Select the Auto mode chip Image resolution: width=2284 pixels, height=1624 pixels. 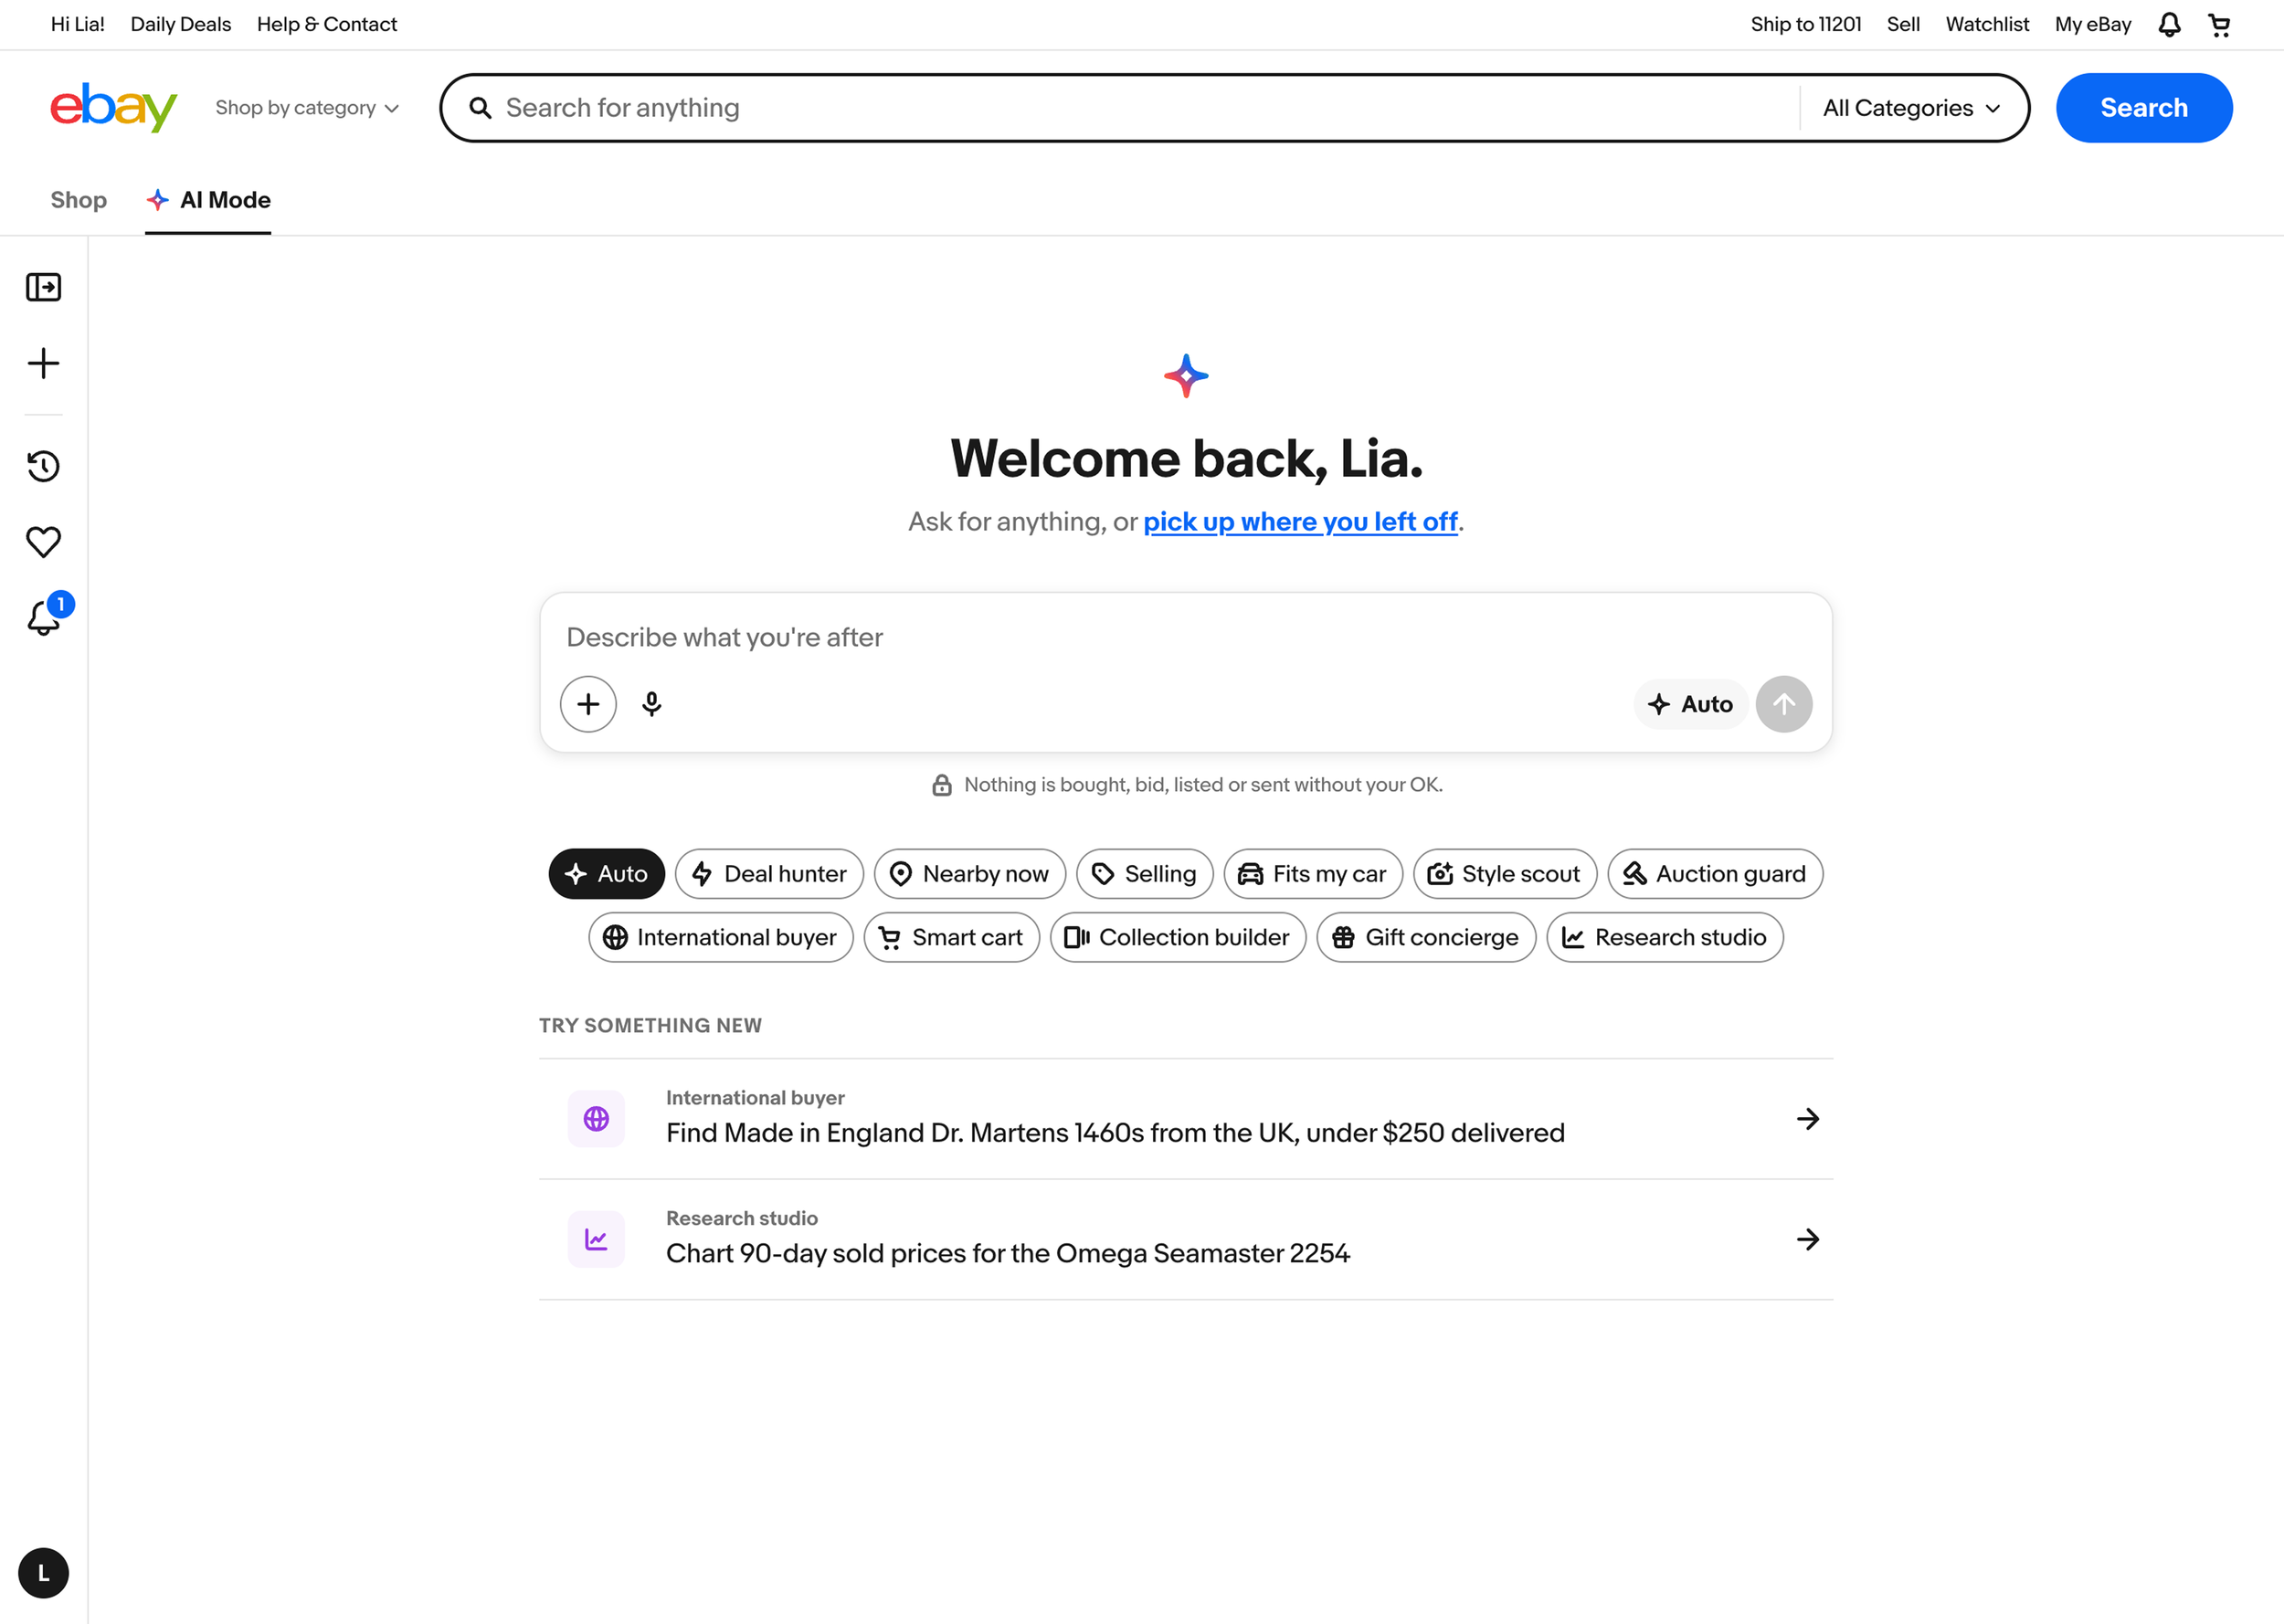click(x=606, y=874)
